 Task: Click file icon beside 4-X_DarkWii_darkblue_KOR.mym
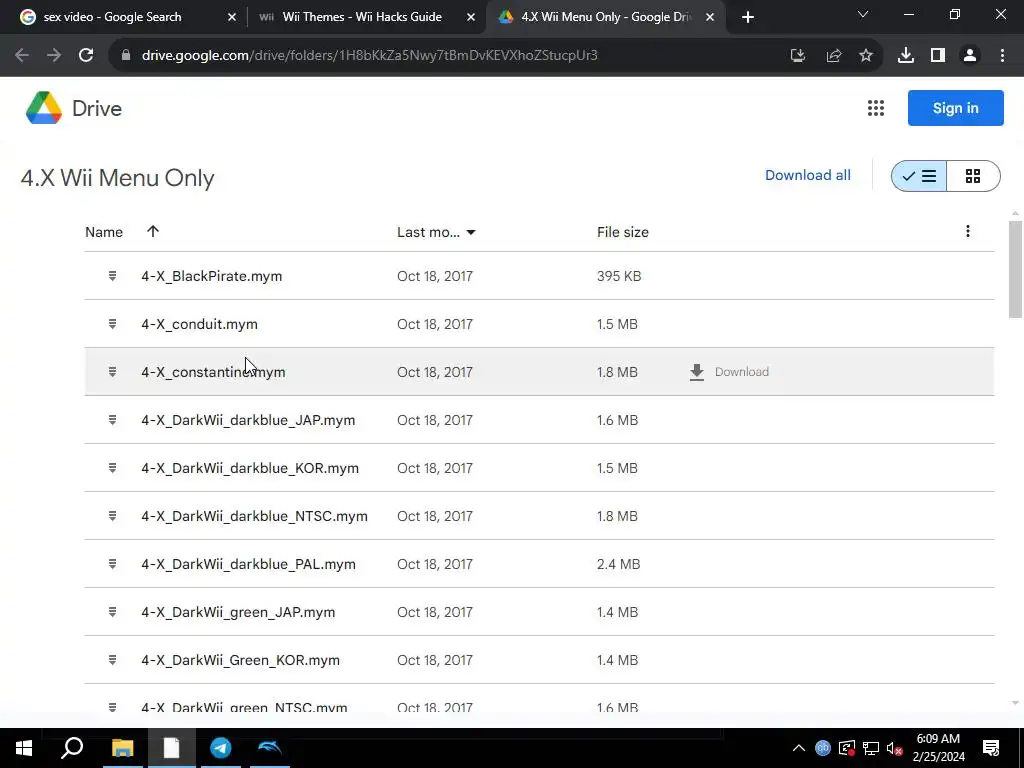coord(112,468)
